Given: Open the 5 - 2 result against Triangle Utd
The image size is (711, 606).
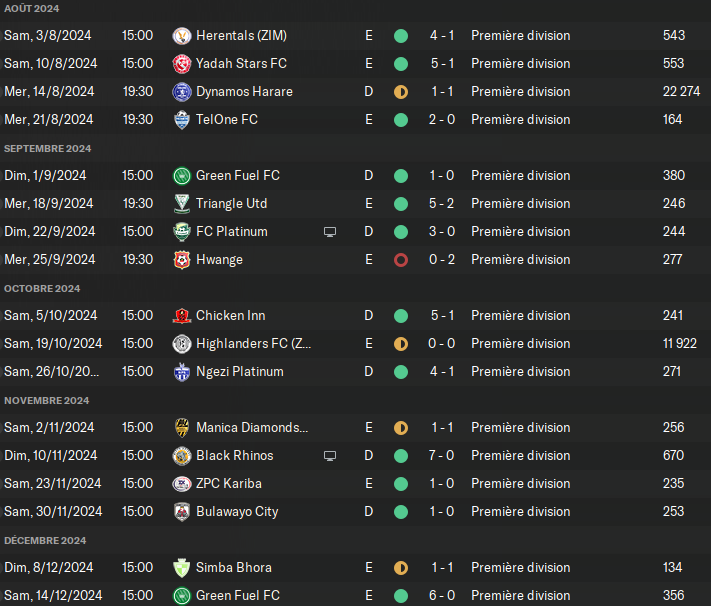Looking at the screenshot, I should pos(442,203).
